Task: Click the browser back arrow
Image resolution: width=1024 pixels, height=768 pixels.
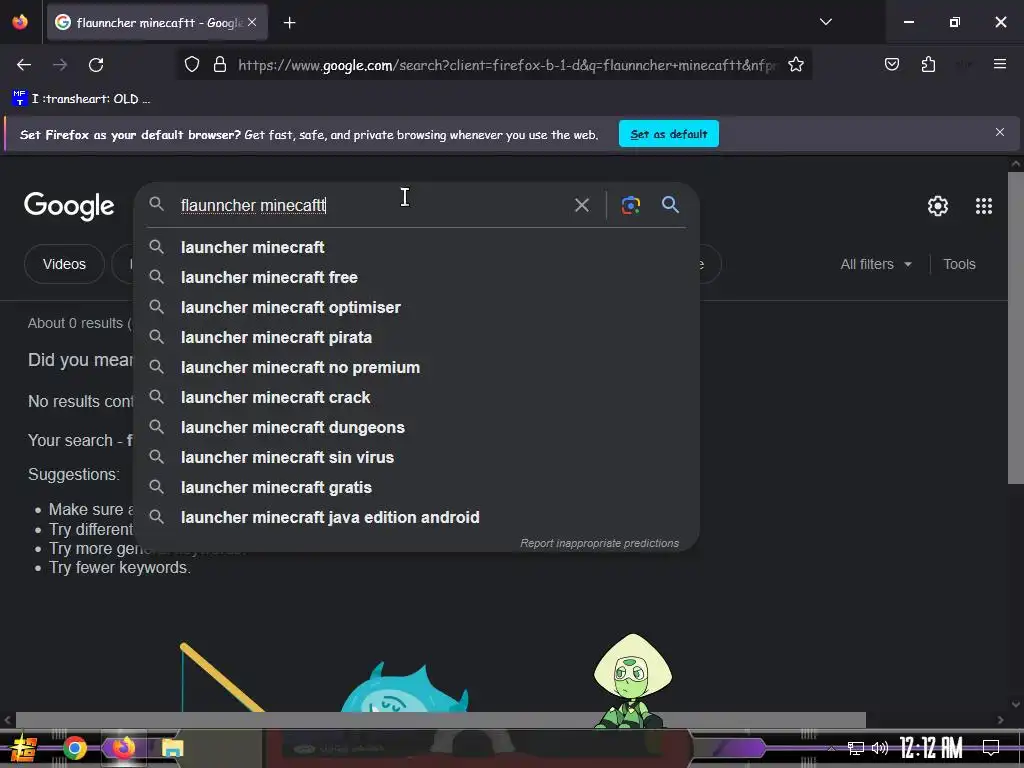Action: (x=24, y=65)
